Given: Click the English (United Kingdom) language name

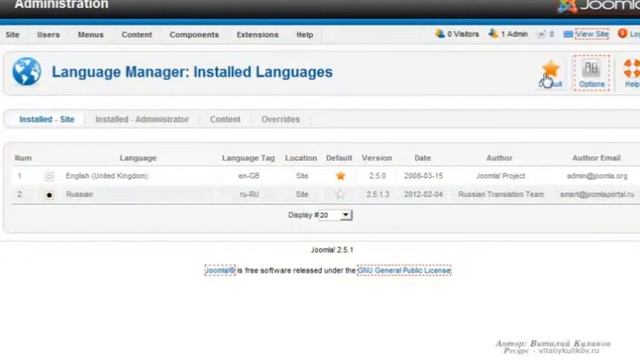Looking at the screenshot, I should click(x=107, y=176).
